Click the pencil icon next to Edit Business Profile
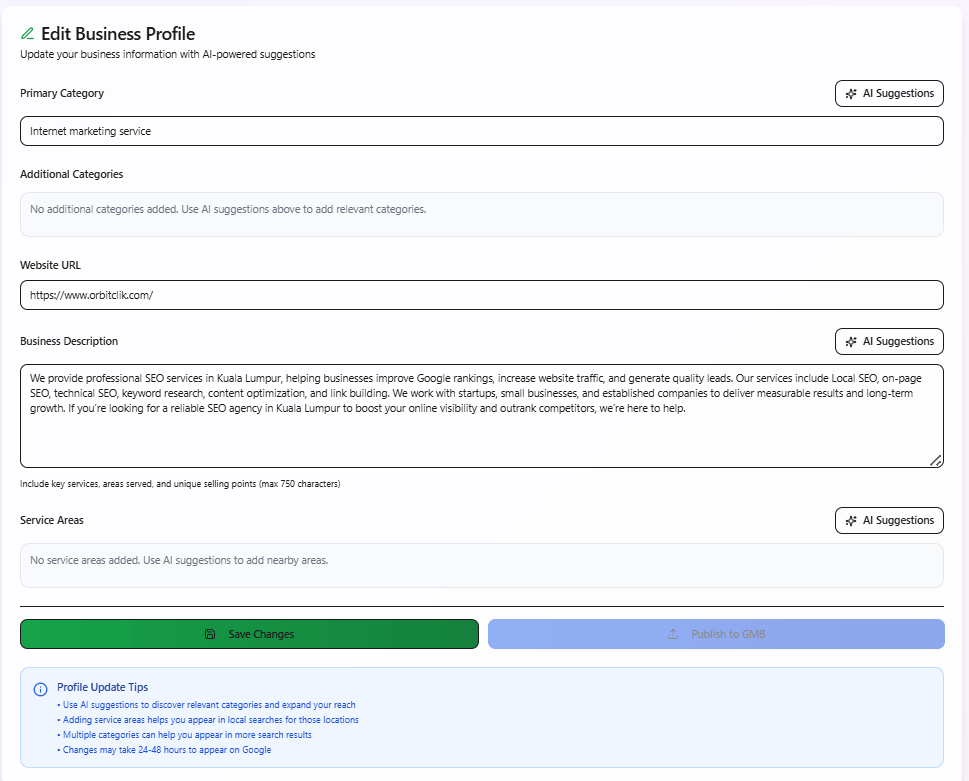The height and width of the screenshot is (781, 969). click(27, 33)
